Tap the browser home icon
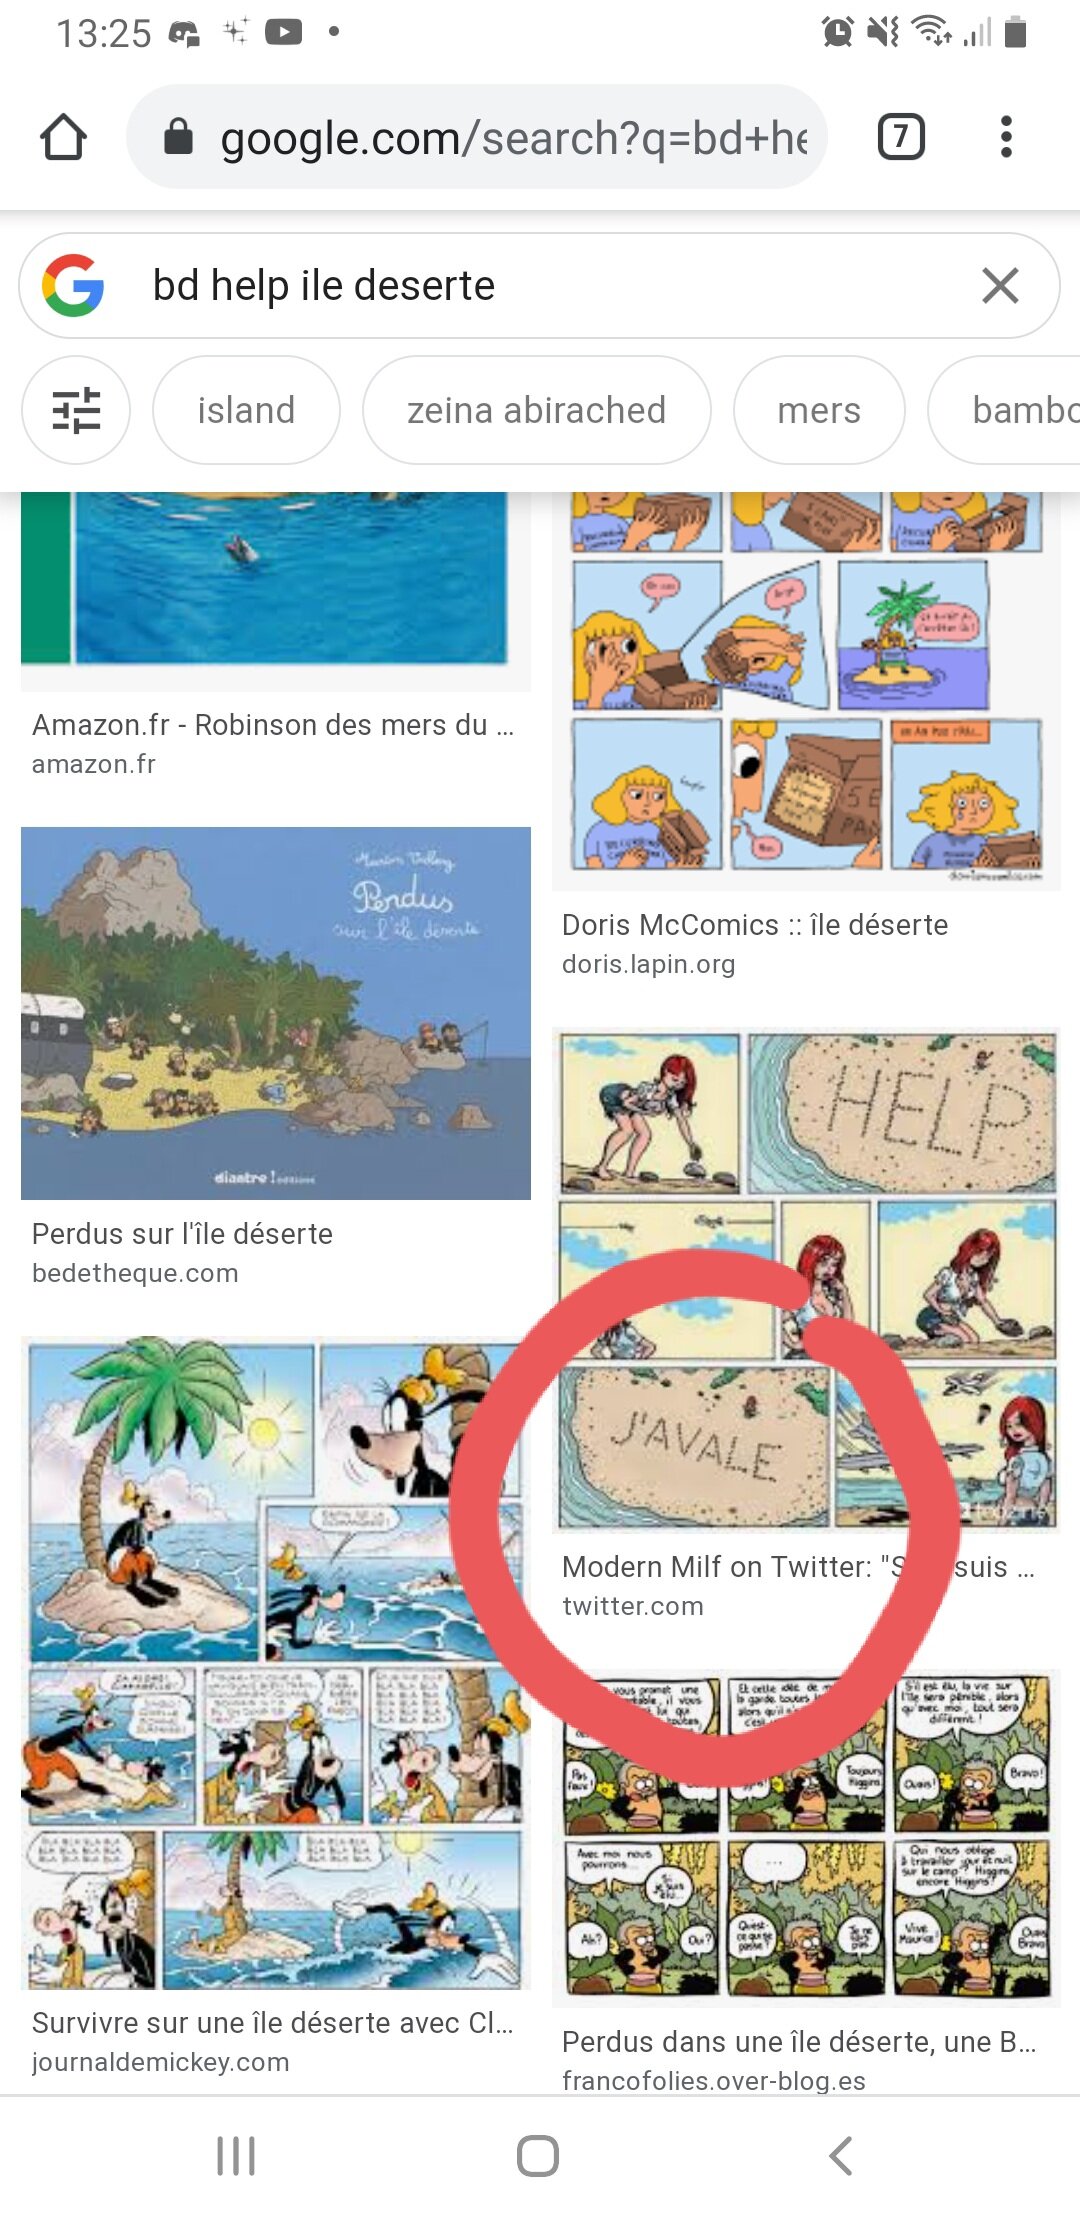 (x=63, y=137)
